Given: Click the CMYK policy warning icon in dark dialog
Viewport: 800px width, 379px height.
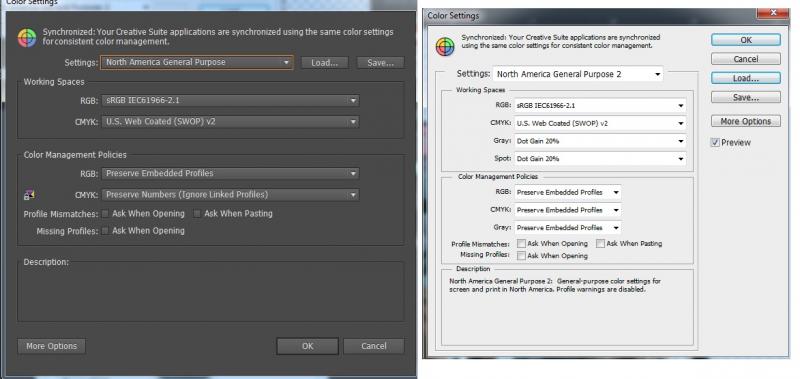Looking at the screenshot, I should click(29, 195).
